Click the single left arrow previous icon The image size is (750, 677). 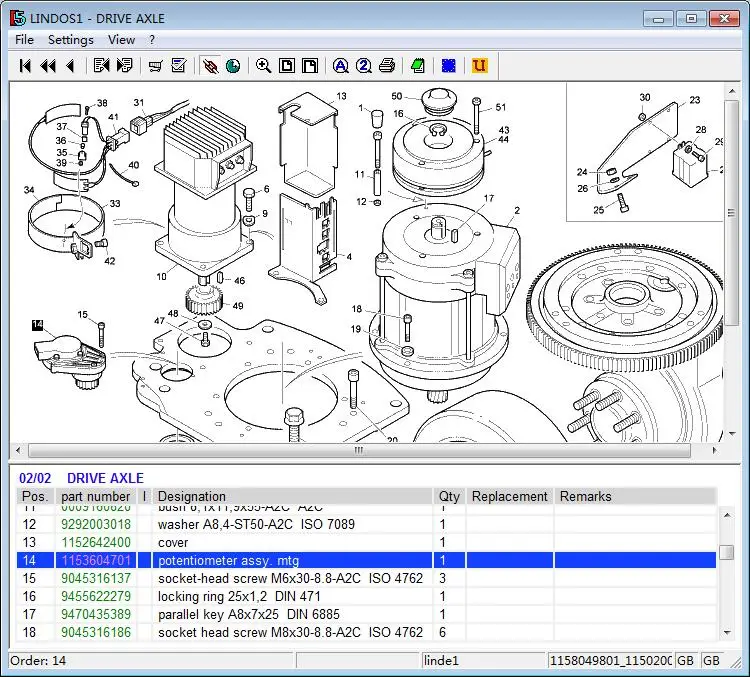tap(70, 66)
